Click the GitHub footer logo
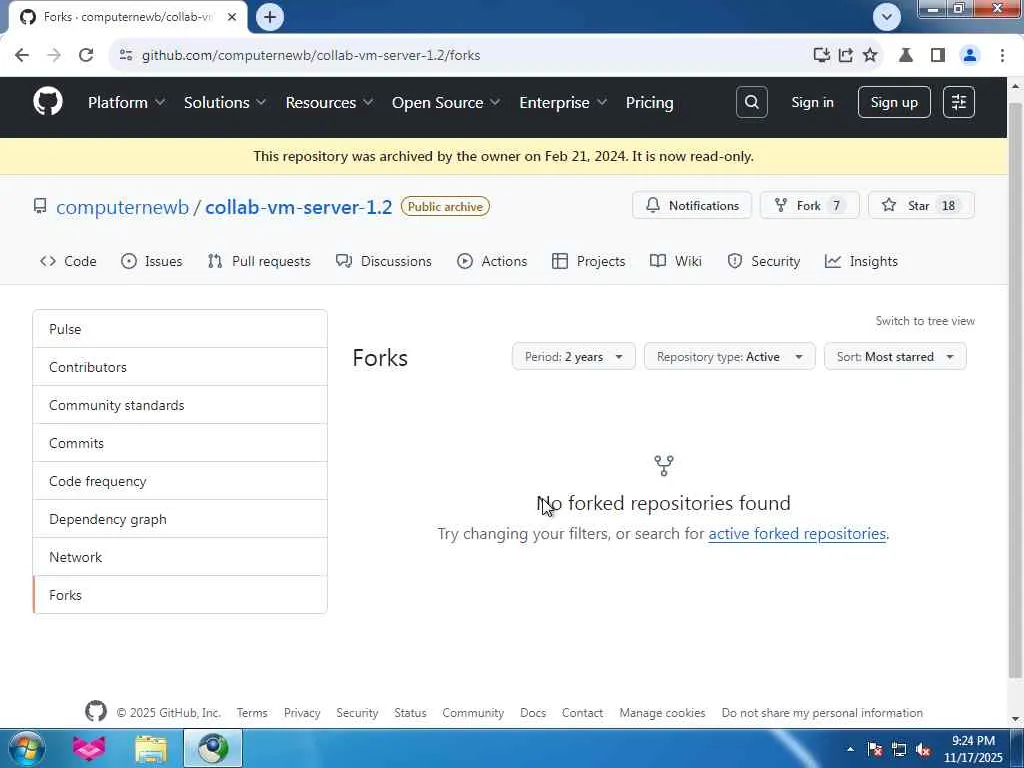This screenshot has width=1024, height=768. (x=96, y=711)
